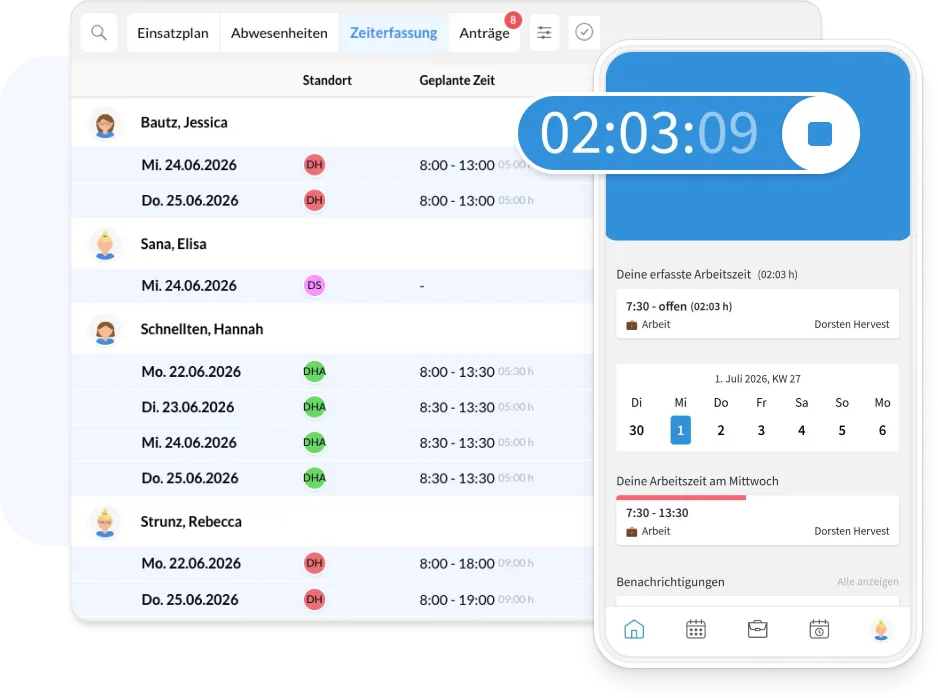This screenshot has height=698, width=938.
Task: Select day 2 (Do) in the week calendar
Action: 721,430
